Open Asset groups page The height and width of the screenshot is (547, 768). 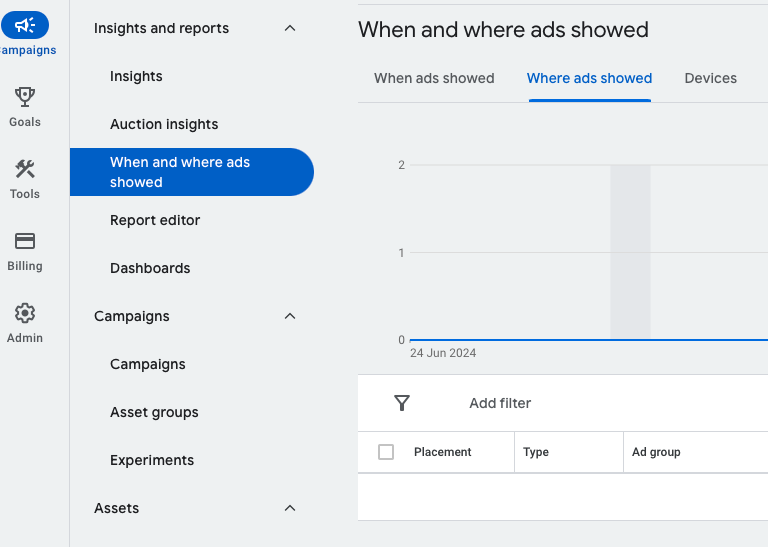(x=154, y=412)
